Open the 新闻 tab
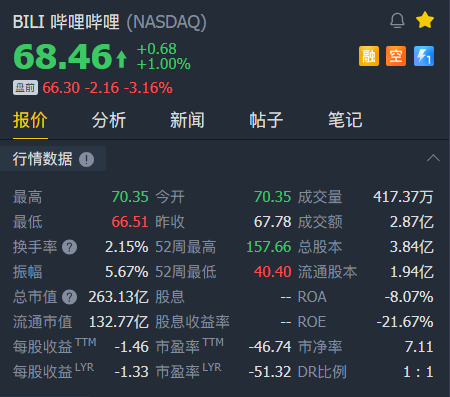Screen dimensions: 450x397 (x=188, y=120)
